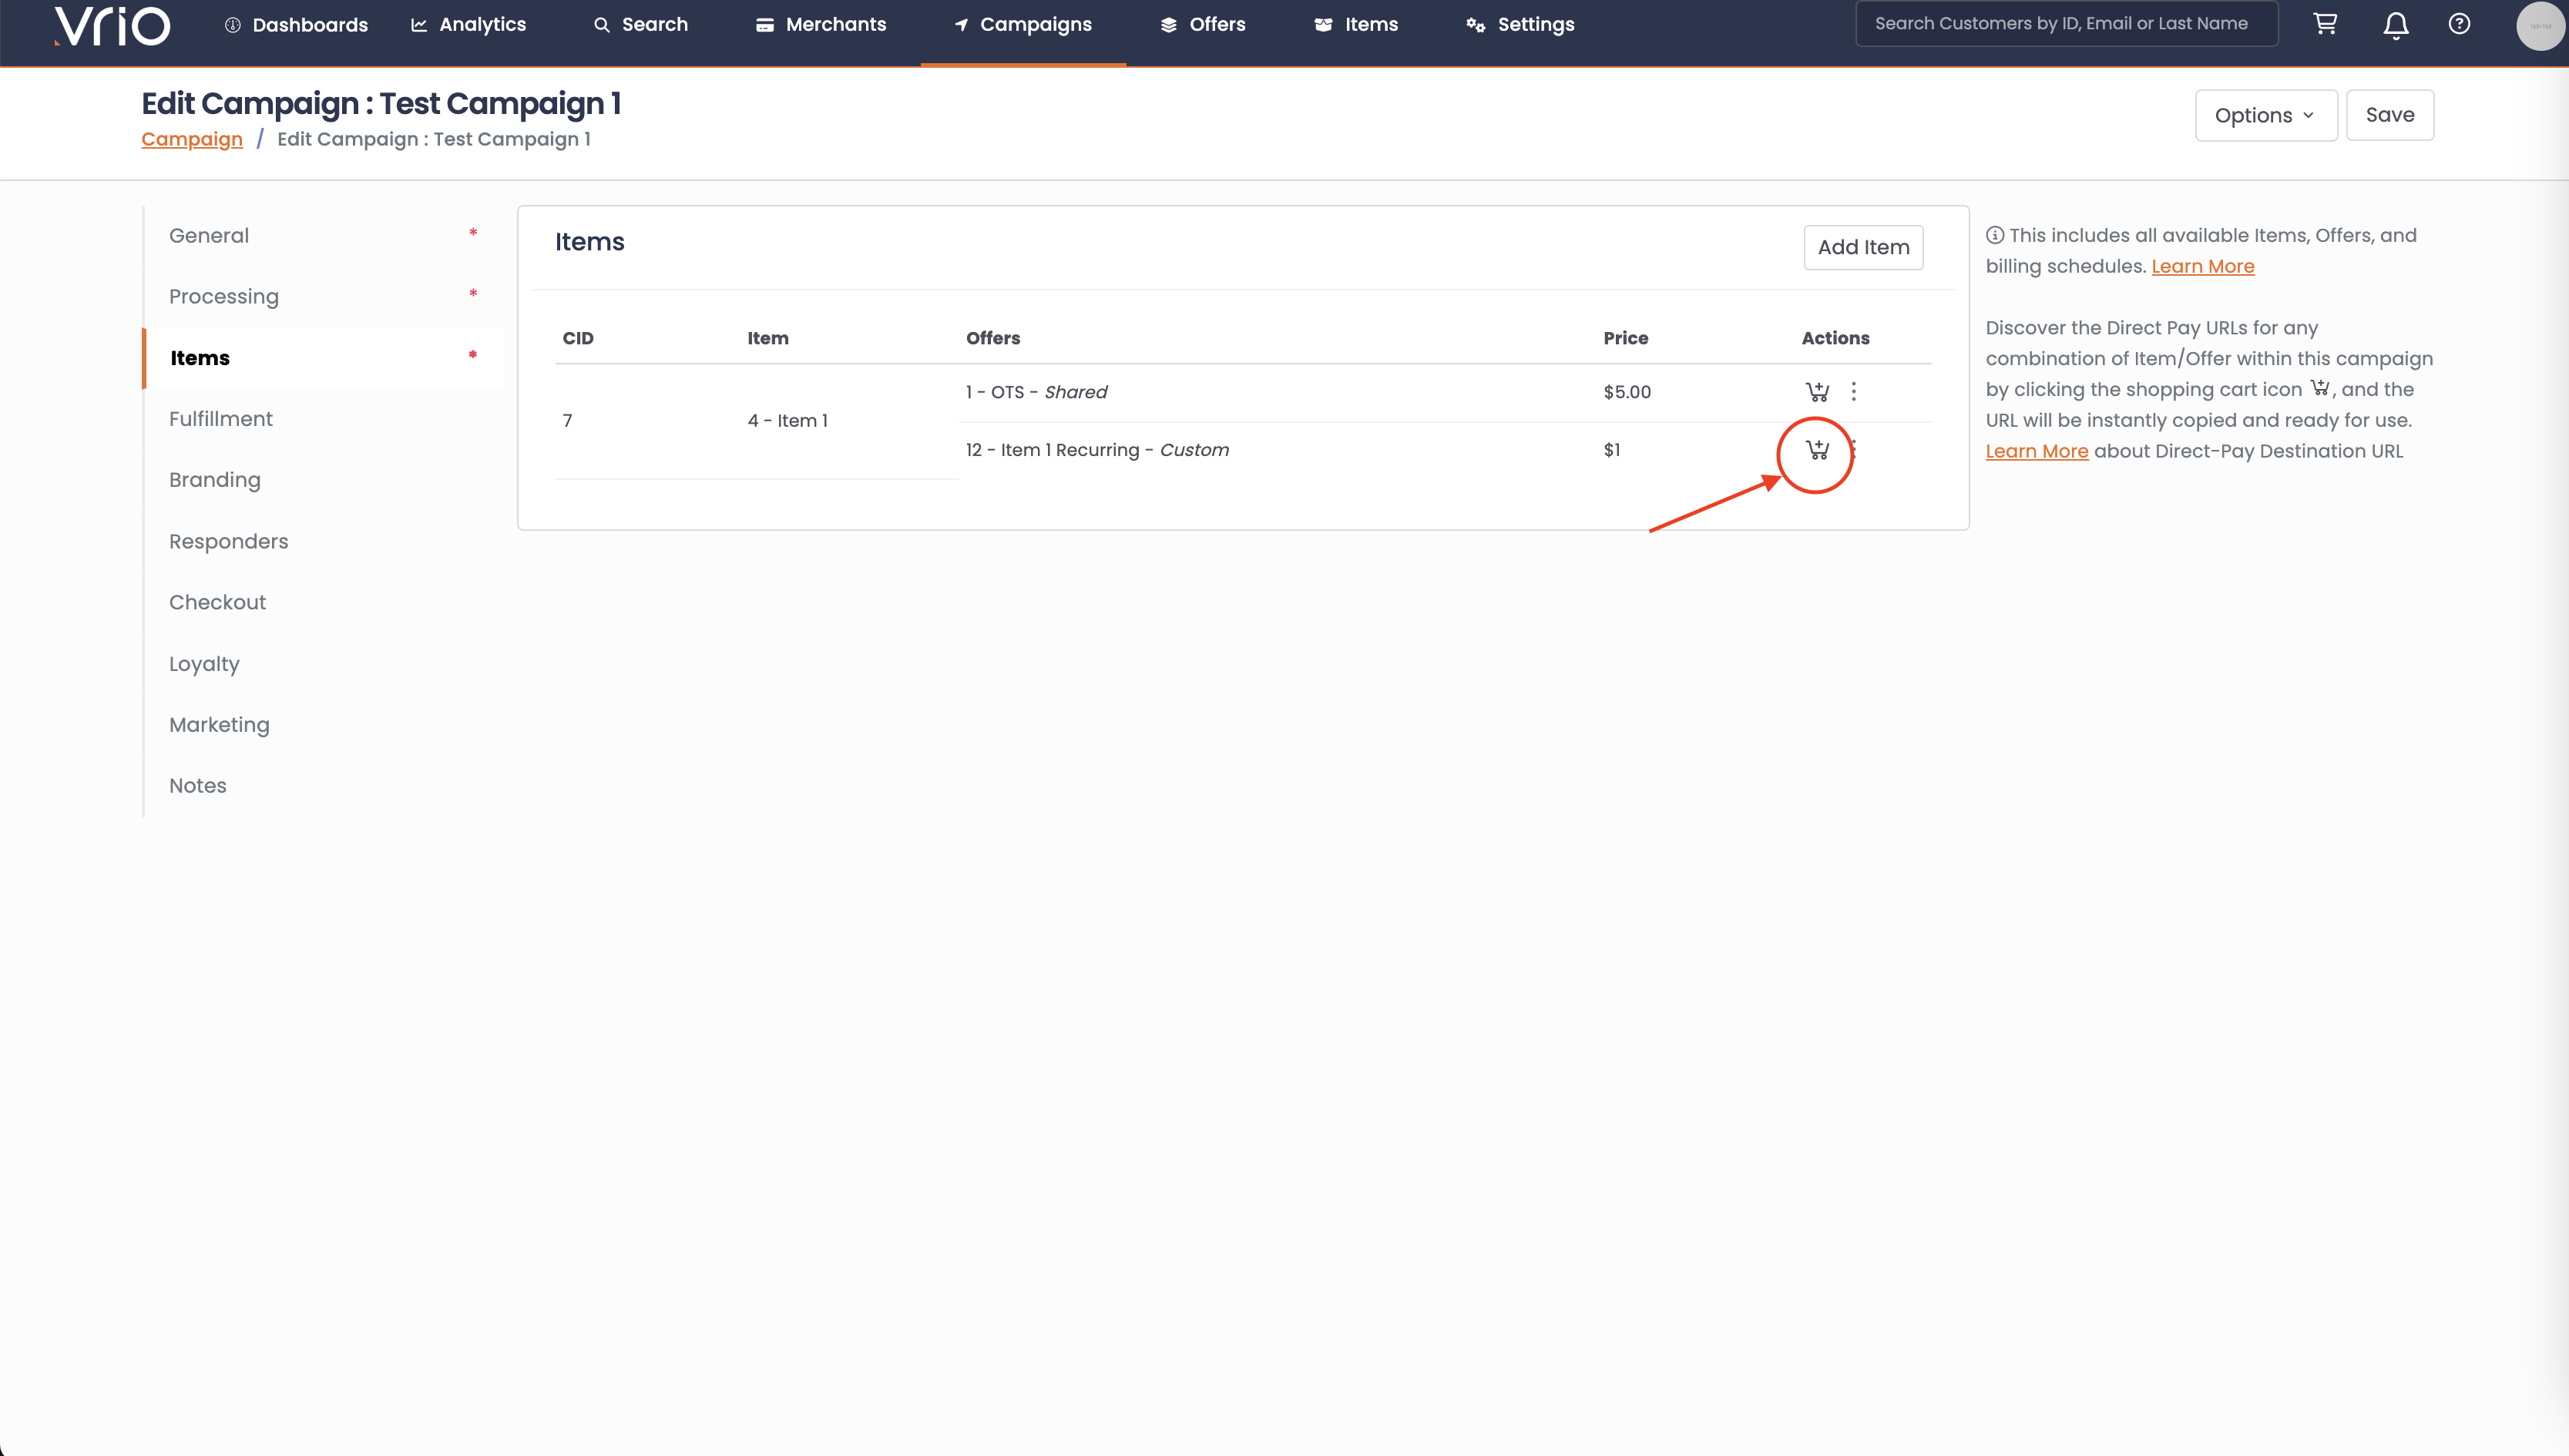2569x1456 pixels.
Task: Select the Checkout section tab
Action: tap(217, 602)
